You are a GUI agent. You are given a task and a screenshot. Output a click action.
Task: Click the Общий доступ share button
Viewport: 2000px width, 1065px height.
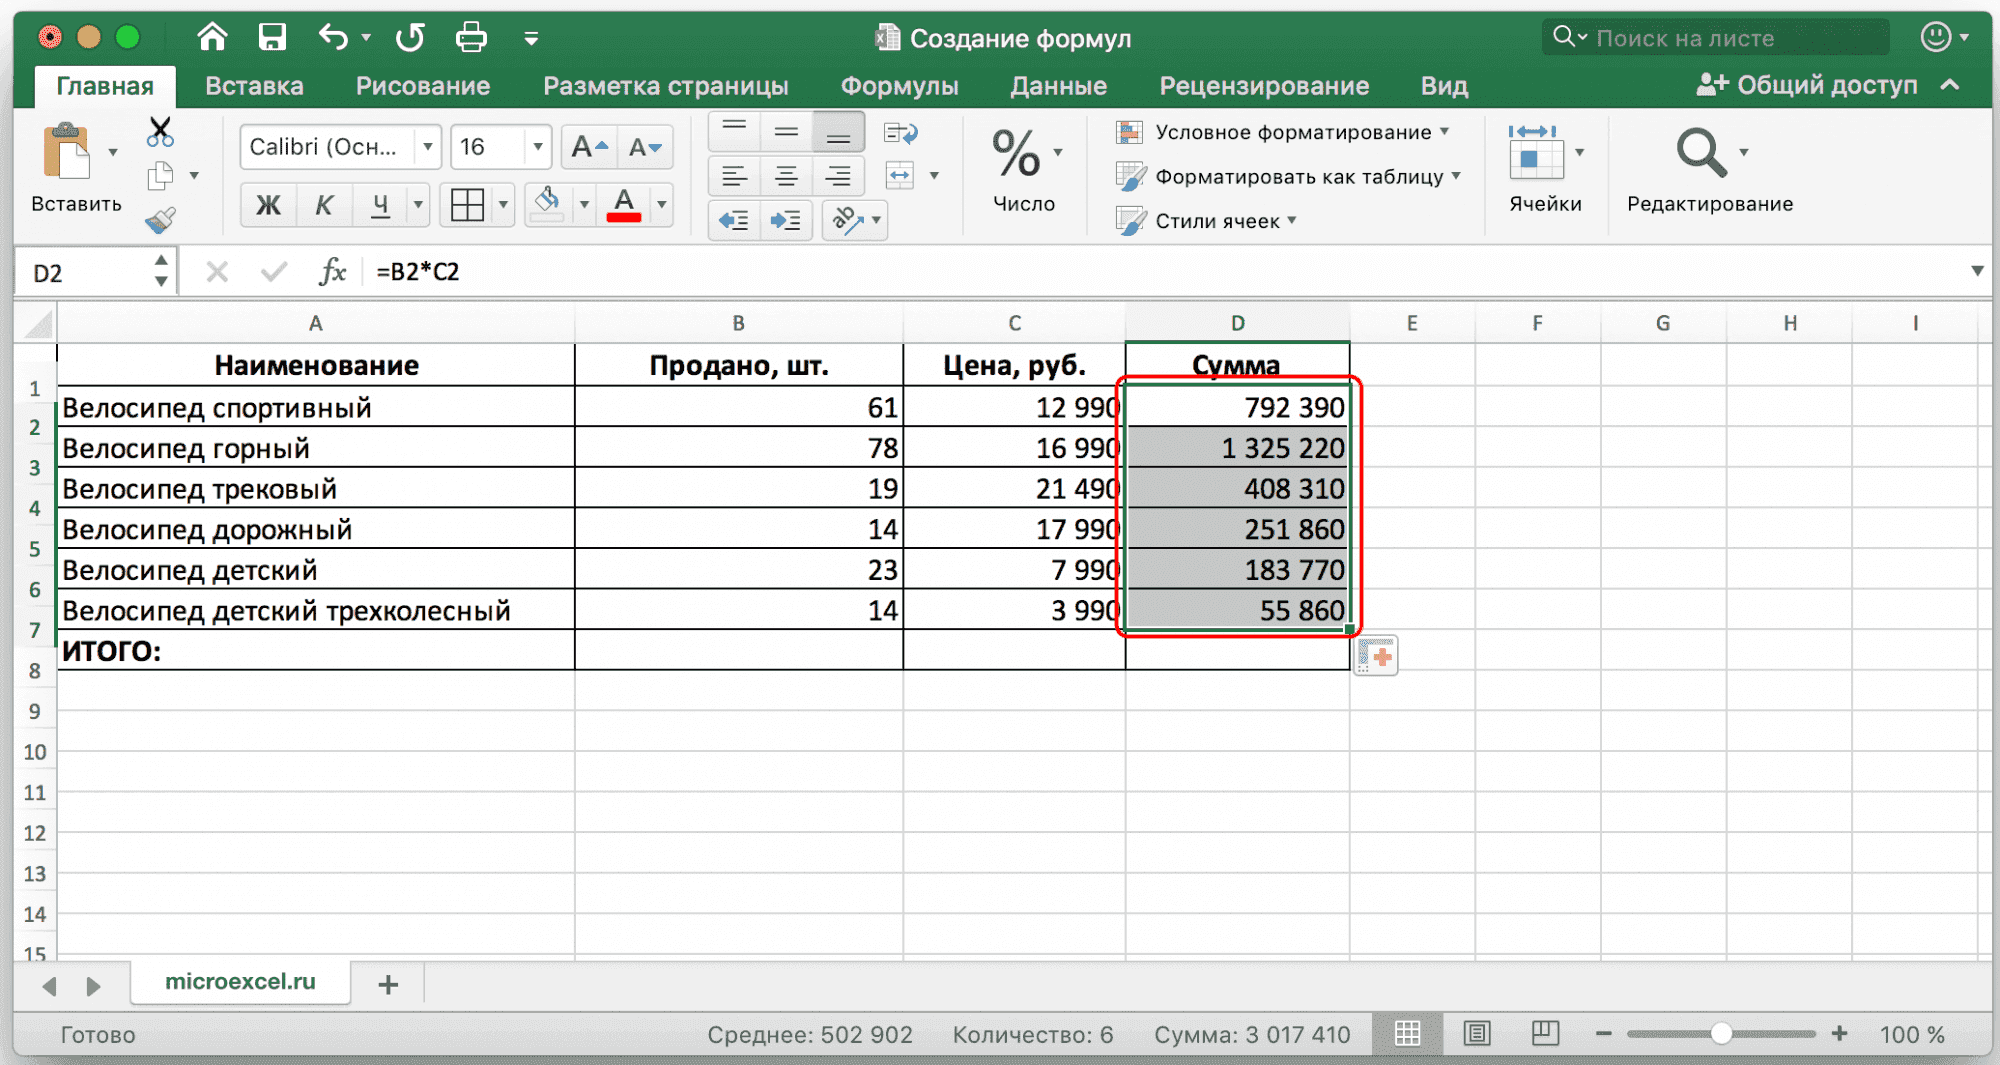point(1809,85)
